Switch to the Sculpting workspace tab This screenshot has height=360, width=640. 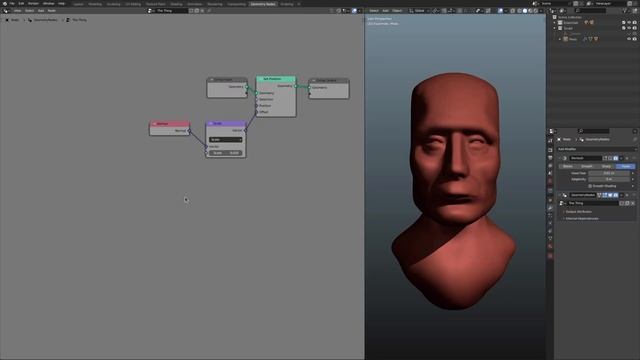coord(113,4)
